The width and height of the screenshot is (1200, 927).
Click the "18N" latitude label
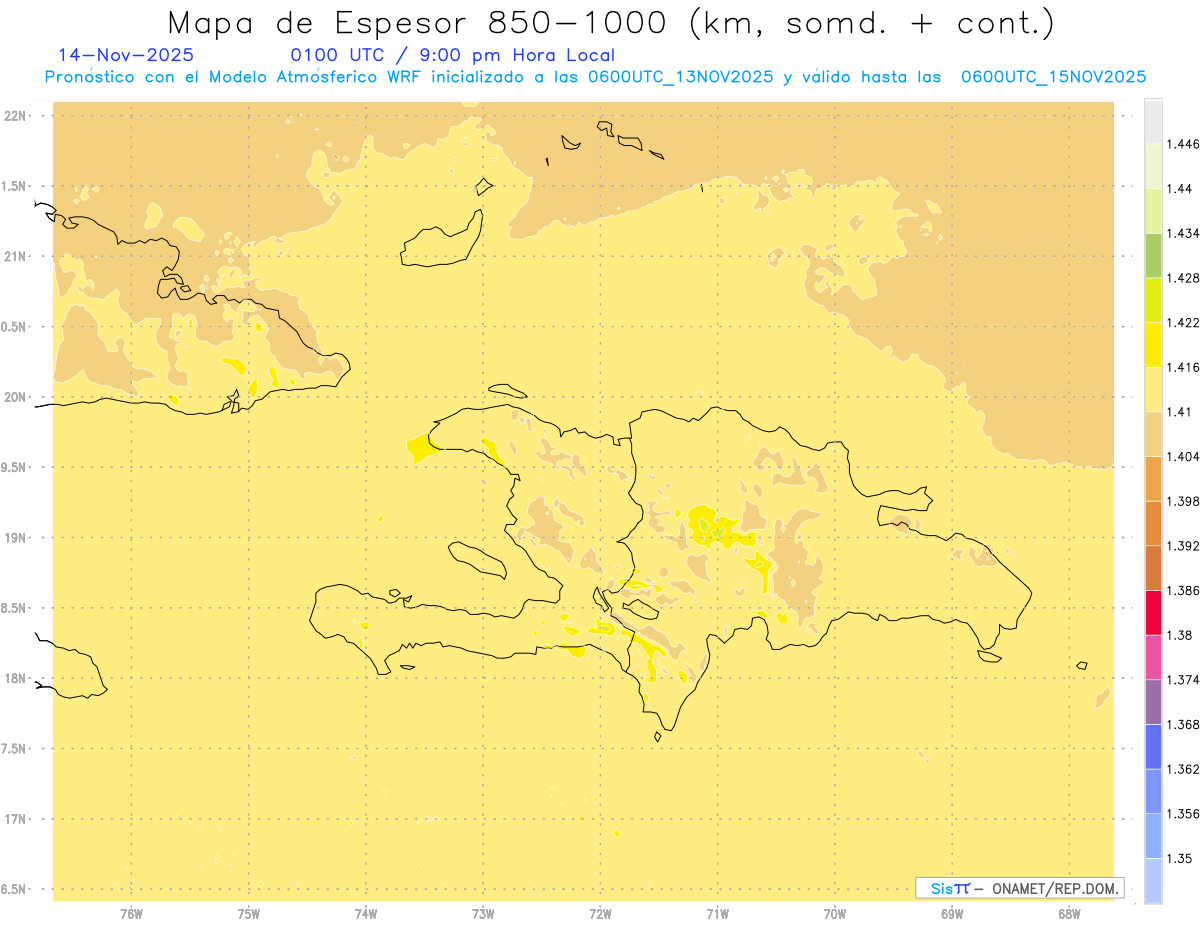click(15, 678)
